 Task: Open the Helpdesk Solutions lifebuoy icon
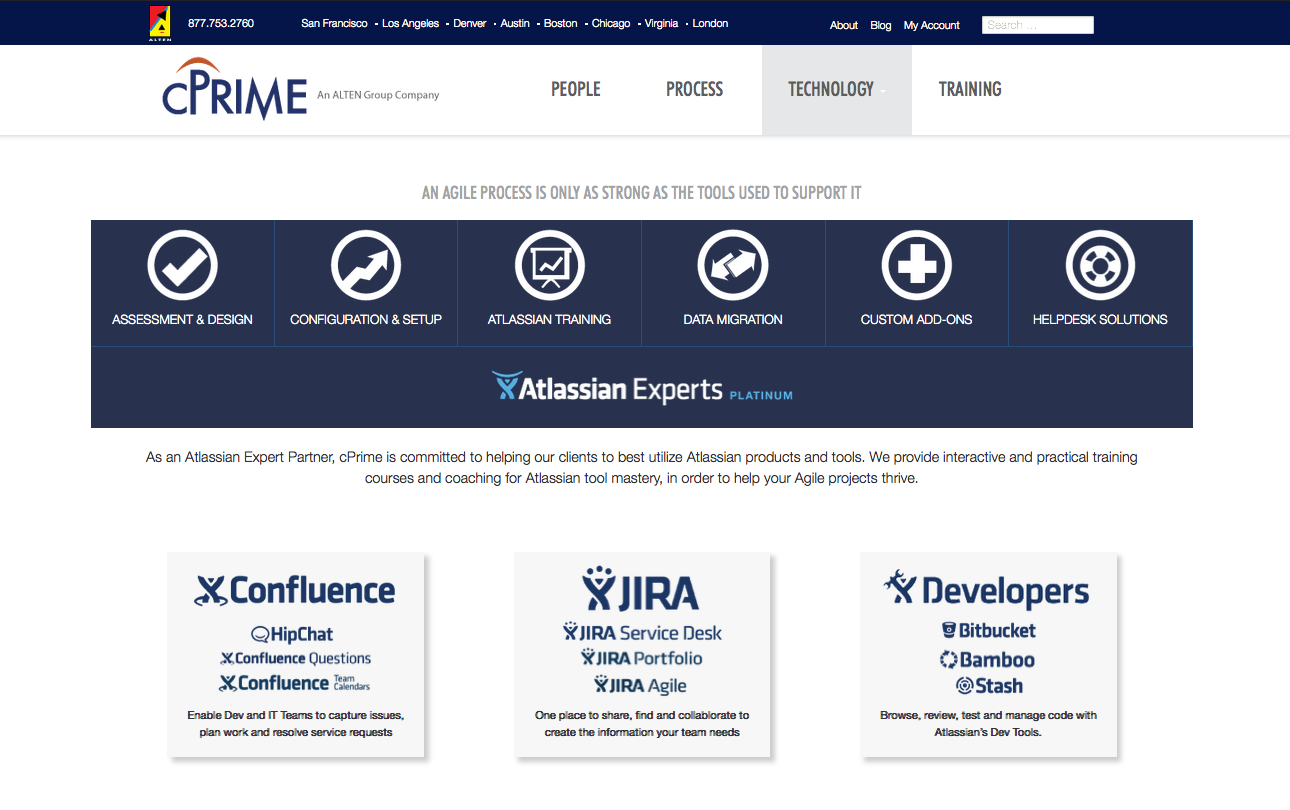[1100, 265]
